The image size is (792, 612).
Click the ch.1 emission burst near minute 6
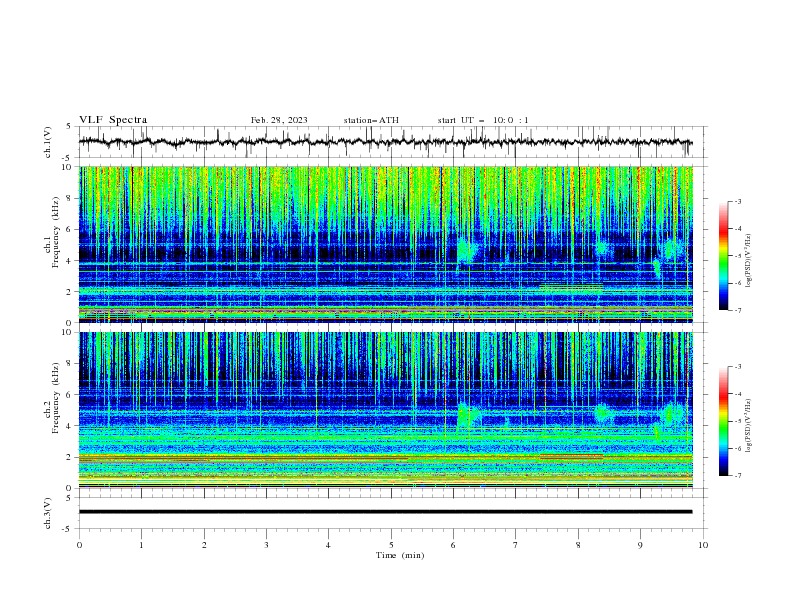pyautogui.click(x=467, y=250)
